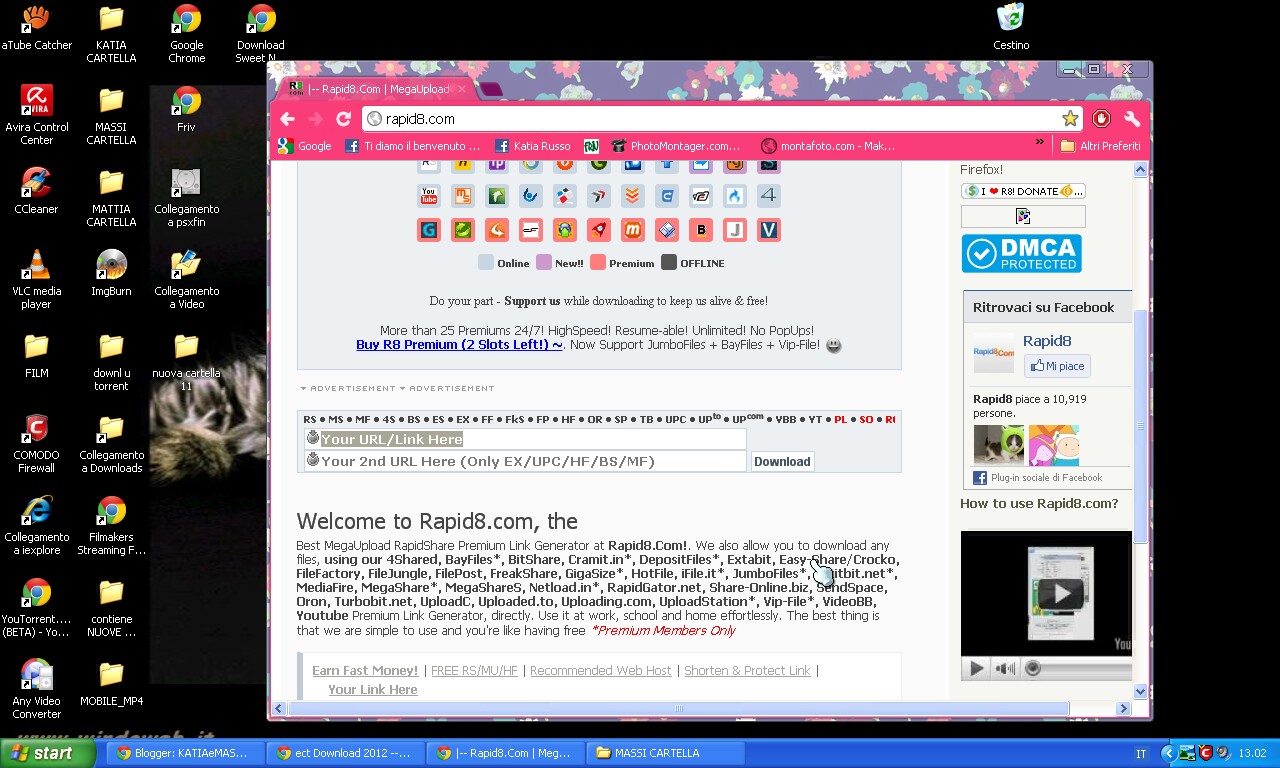This screenshot has width=1280, height=768.
Task: Click the premium G host icon
Action: [x=429, y=230]
